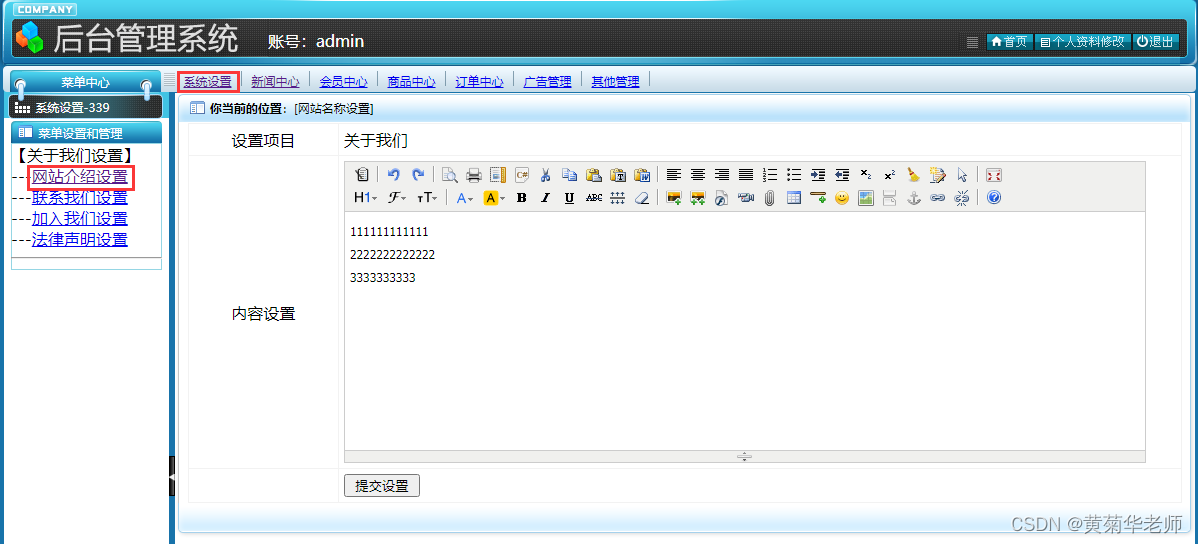
Task: Apply superscript formatting
Action: tap(889, 175)
